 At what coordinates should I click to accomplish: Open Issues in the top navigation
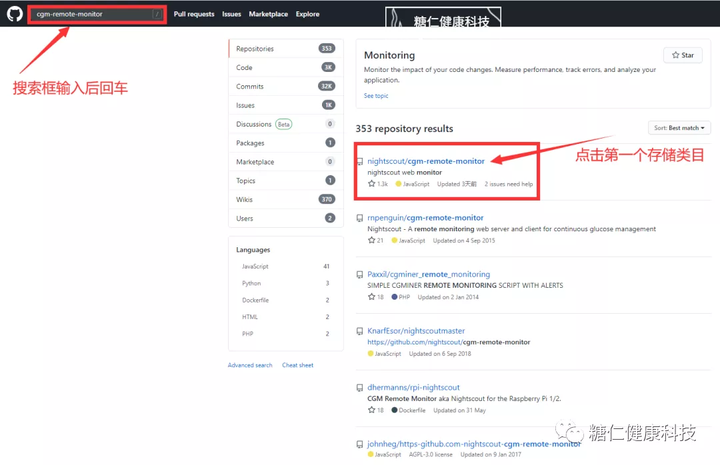click(x=231, y=14)
